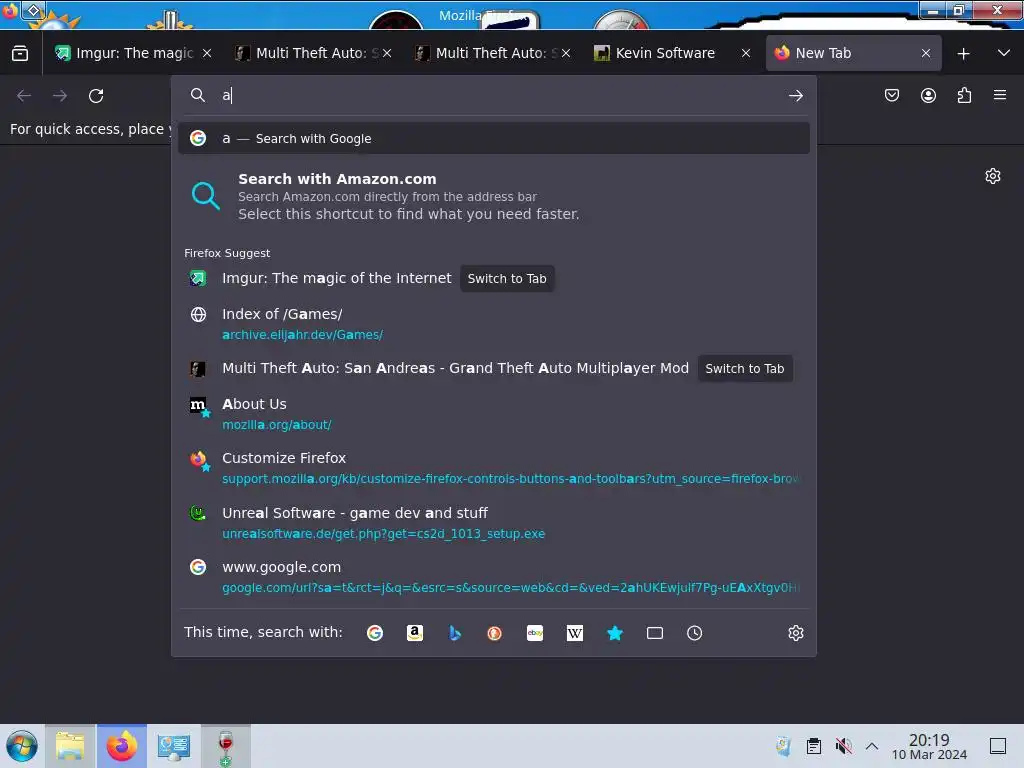This screenshot has width=1024, height=768.
Task: Click Switch to Tab for Imgur
Action: tap(507, 279)
